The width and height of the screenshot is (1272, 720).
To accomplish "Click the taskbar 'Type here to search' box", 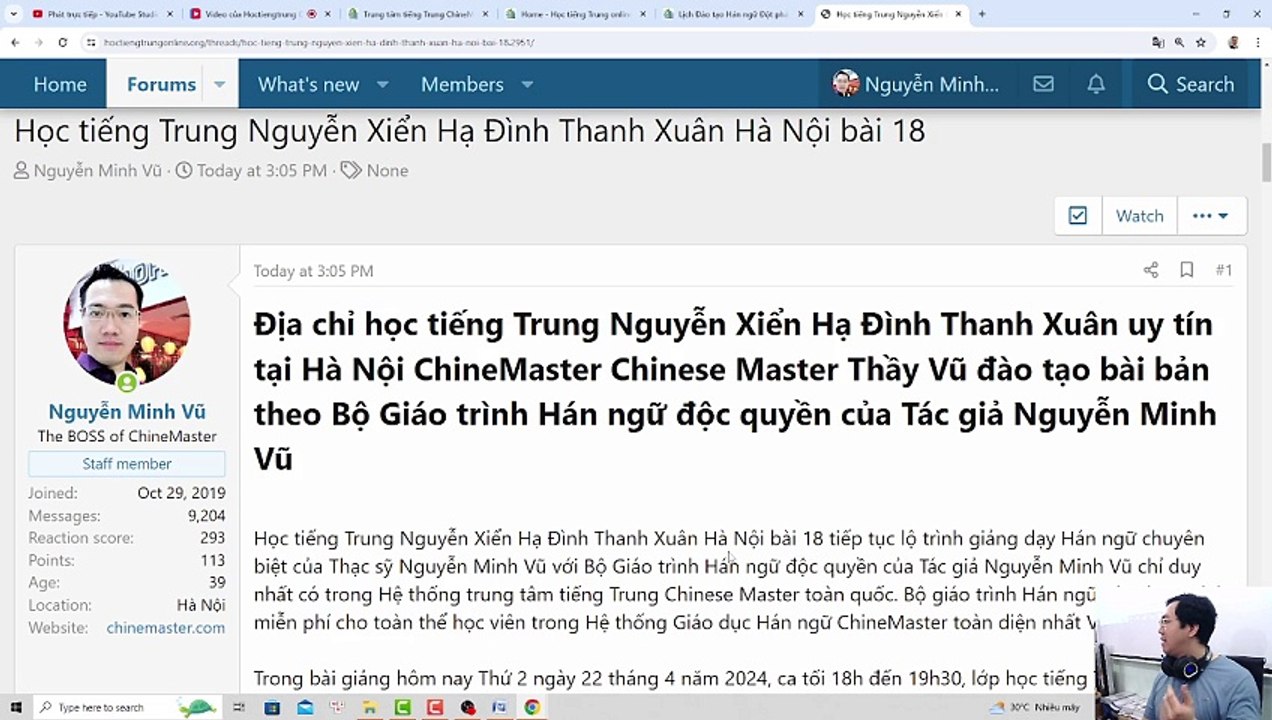I will coord(125,707).
